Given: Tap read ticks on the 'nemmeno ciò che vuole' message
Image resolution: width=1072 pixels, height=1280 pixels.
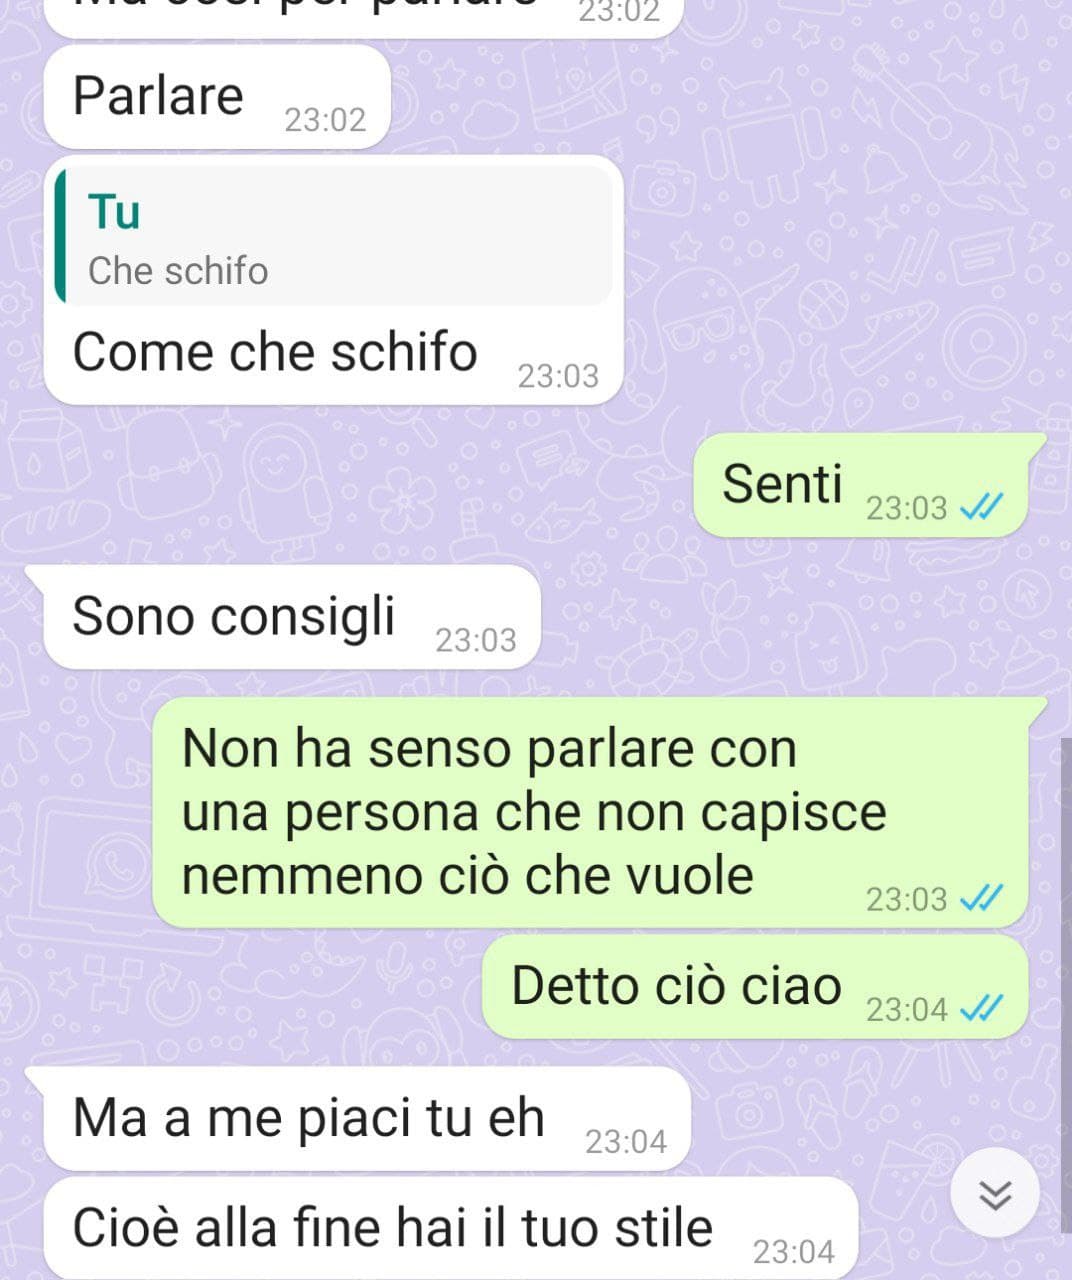Looking at the screenshot, I should [981, 899].
